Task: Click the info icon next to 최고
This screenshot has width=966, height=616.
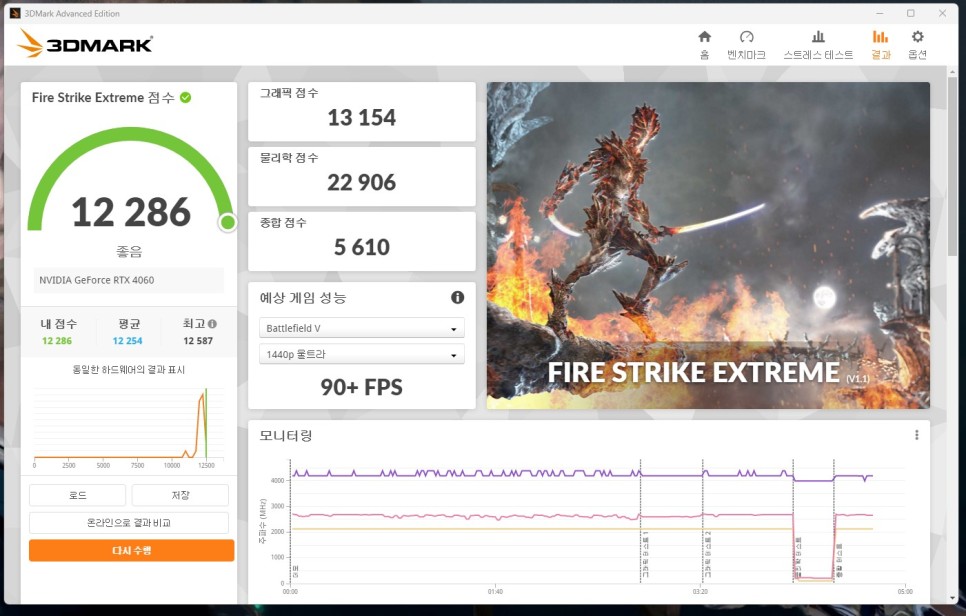Action: click(x=212, y=324)
